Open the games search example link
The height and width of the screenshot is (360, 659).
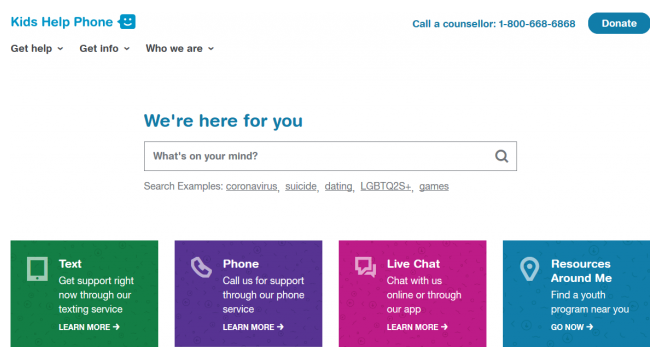coord(434,186)
